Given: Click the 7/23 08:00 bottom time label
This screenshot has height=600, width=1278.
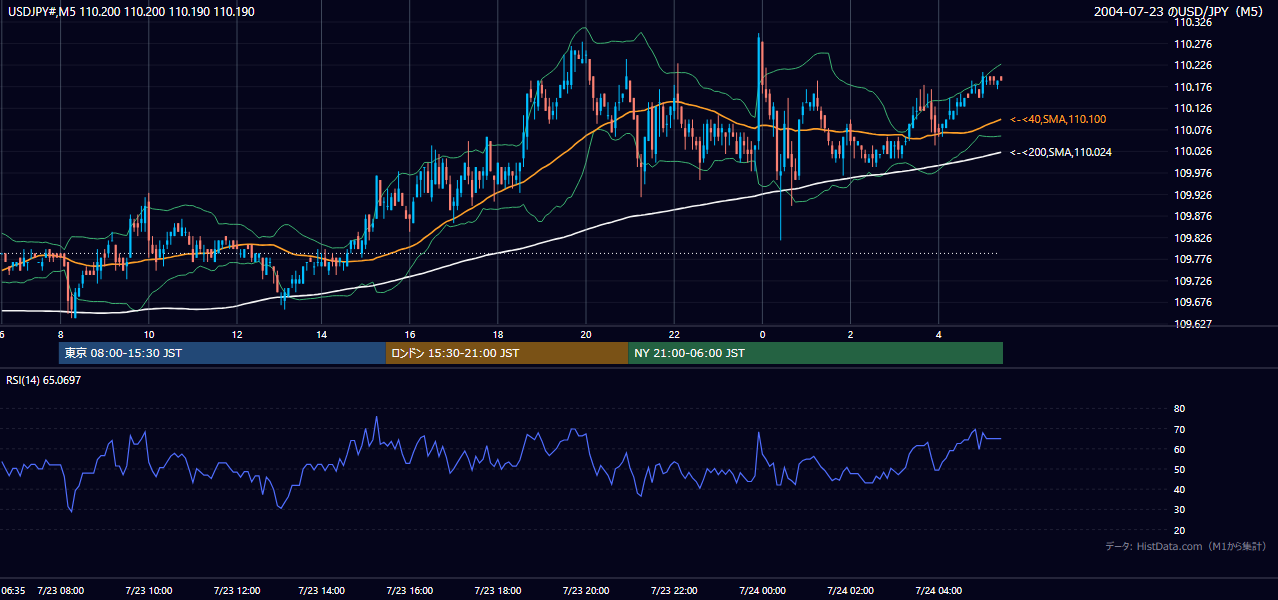Looking at the screenshot, I should [x=60, y=591].
